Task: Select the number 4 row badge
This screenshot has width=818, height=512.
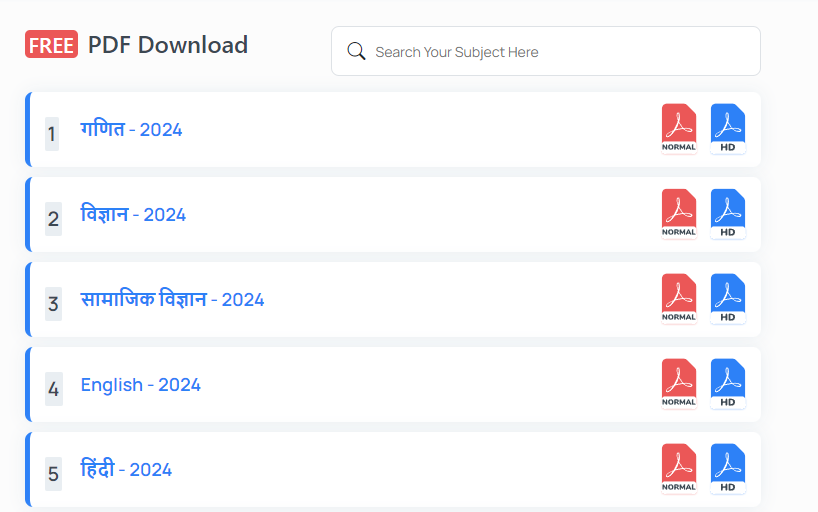Action: click(53, 388)
